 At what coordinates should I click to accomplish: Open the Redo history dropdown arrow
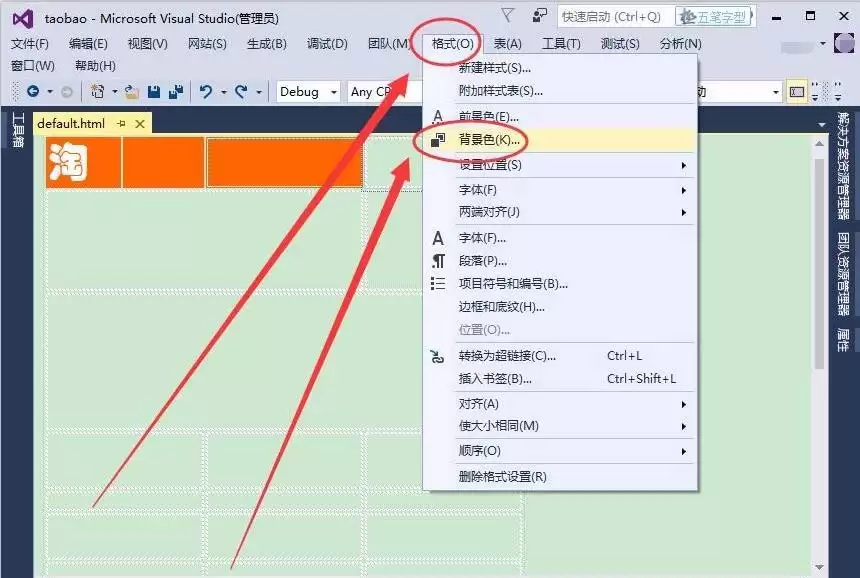(x=259, y=92)
